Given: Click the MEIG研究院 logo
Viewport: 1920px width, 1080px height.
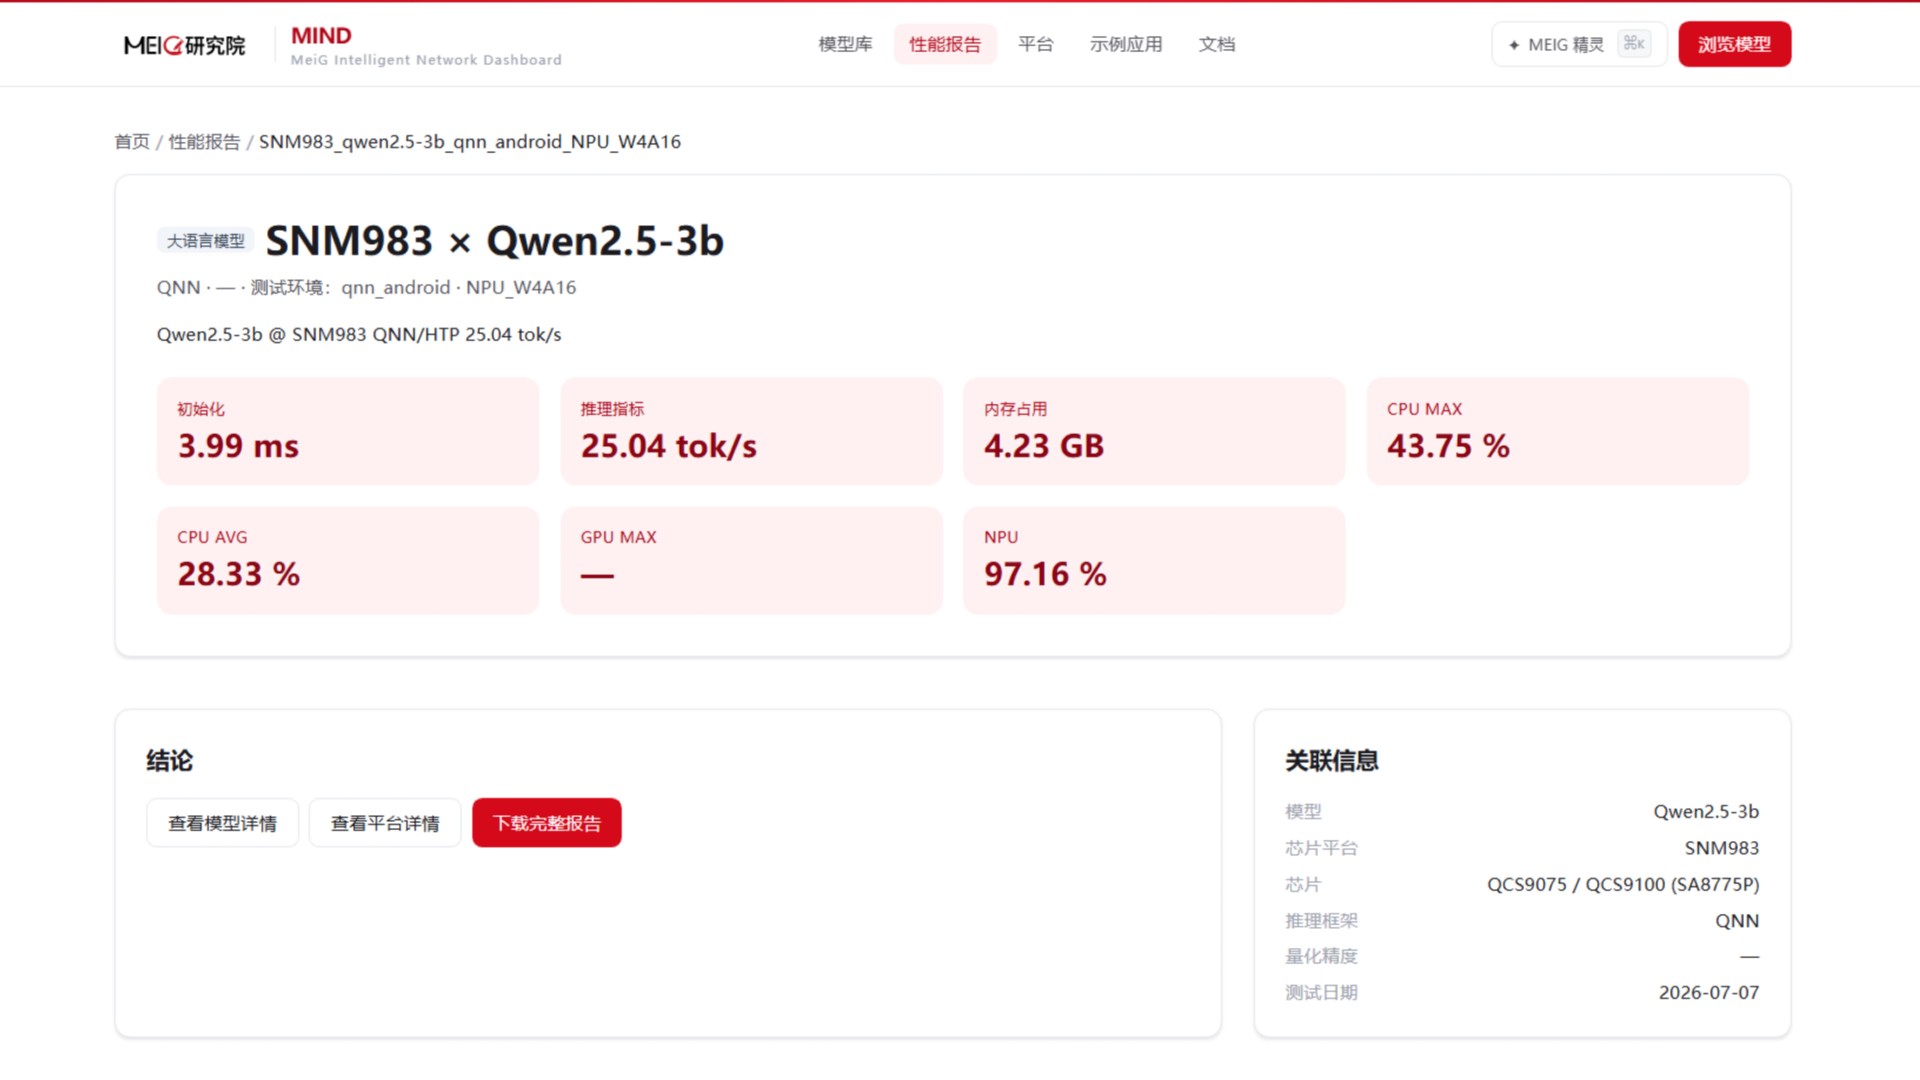Looking at the screenshot, I should pos(184,45).
